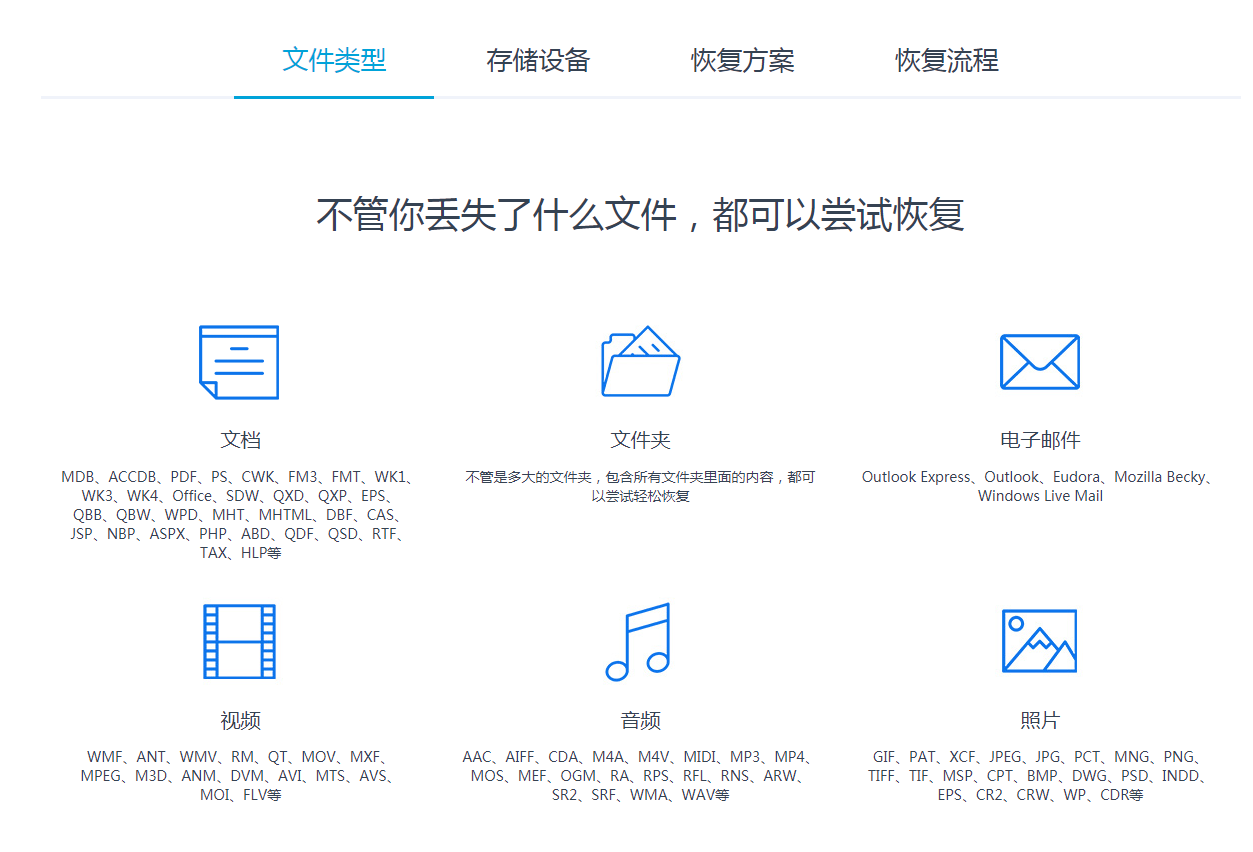Open the 恢复方案 tab

pyautogui.click(x=742, y=61)
